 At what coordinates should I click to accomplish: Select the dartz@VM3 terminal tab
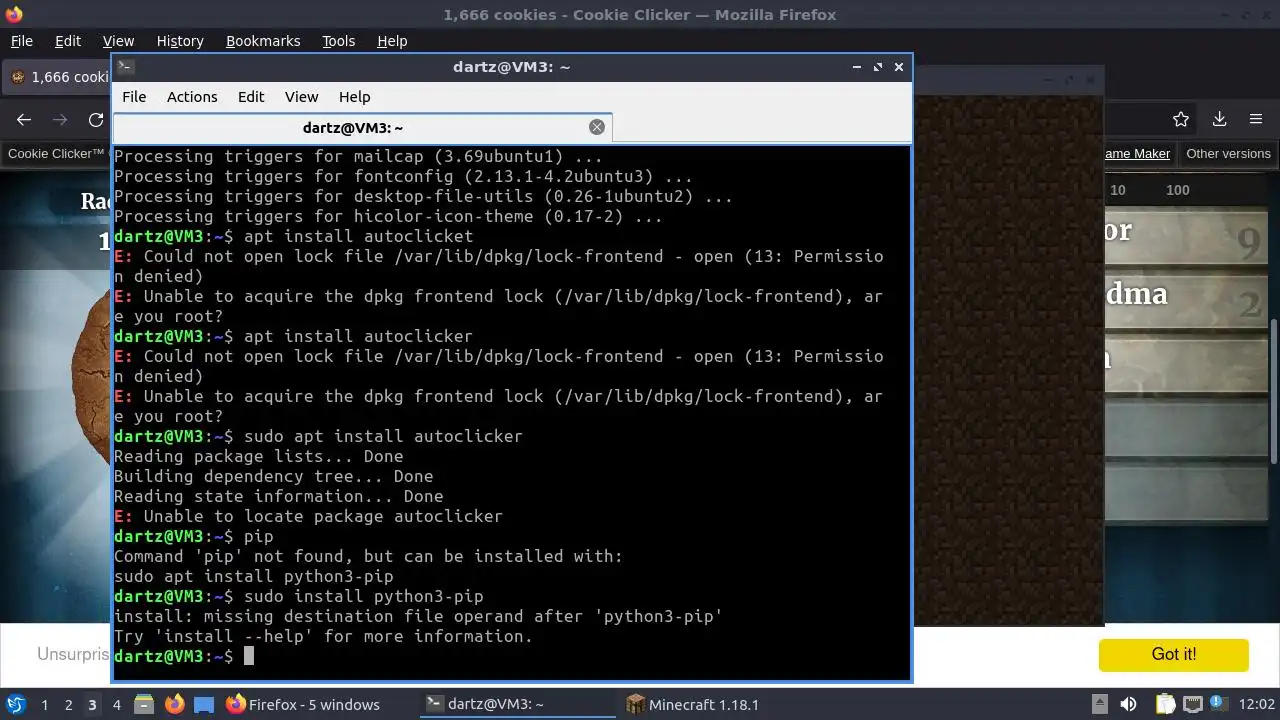[x=362, y=127]
